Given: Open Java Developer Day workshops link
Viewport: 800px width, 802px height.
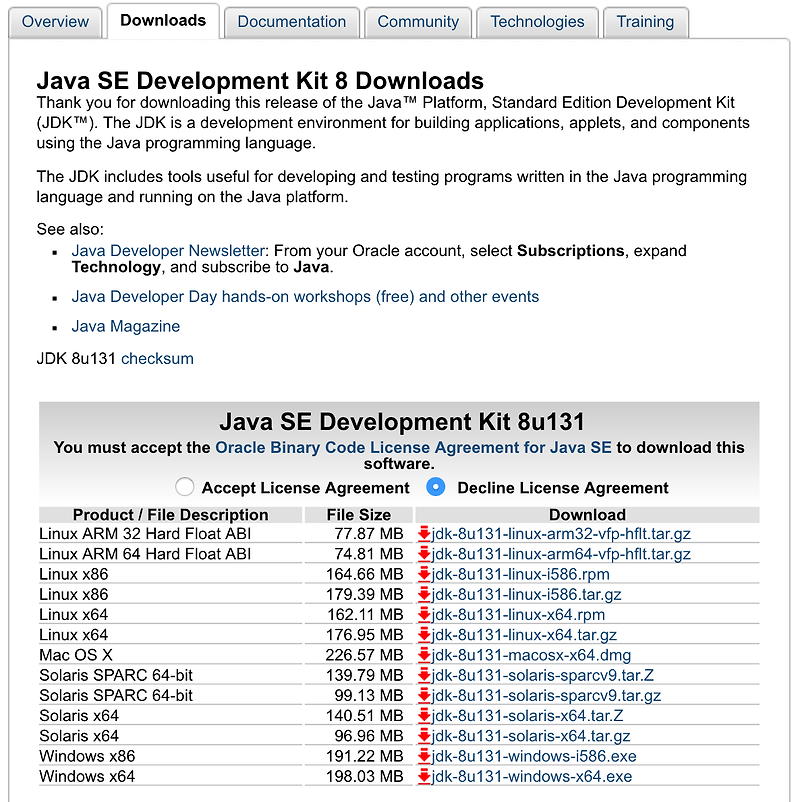Looking at the screenshot, I should coord(305,297).
